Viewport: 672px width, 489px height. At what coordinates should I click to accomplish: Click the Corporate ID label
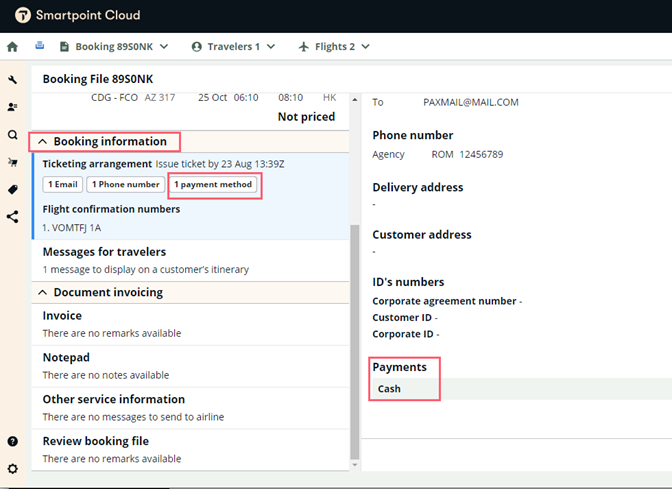tap(403, 334)
